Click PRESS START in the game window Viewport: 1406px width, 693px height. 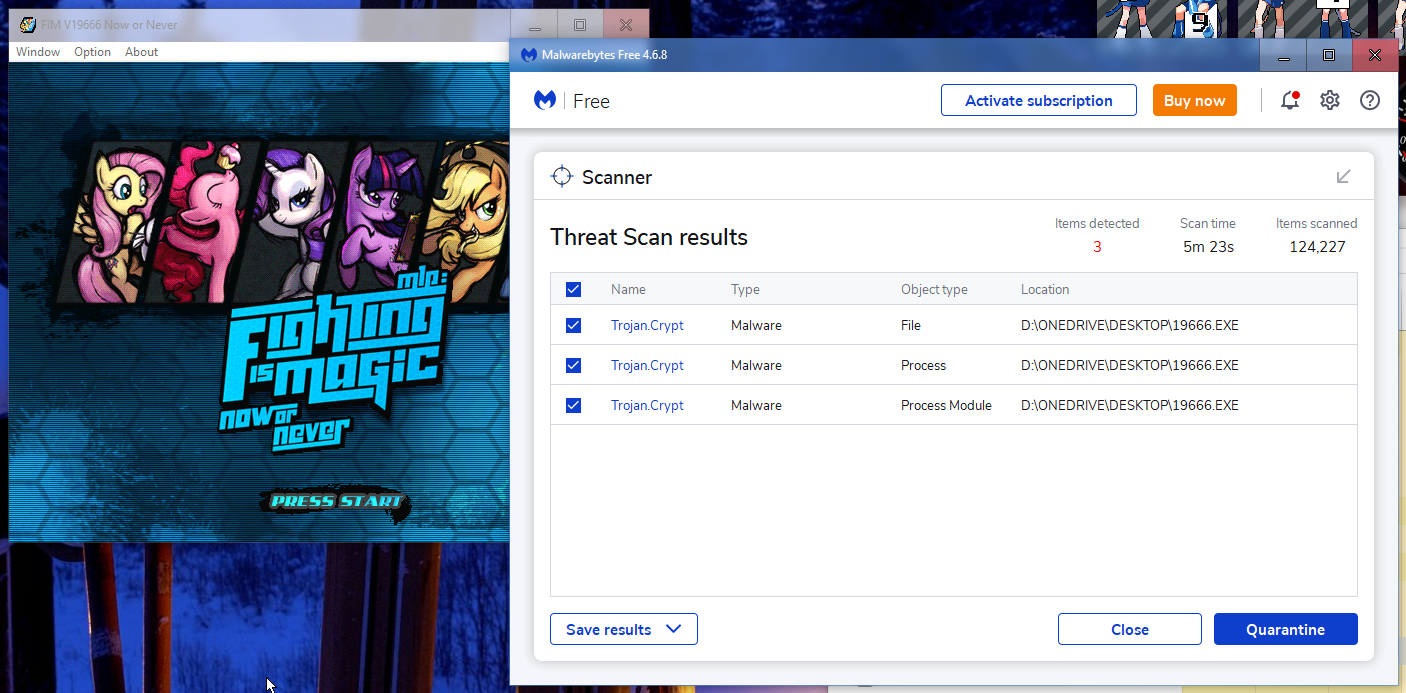[x=336, y=501]
